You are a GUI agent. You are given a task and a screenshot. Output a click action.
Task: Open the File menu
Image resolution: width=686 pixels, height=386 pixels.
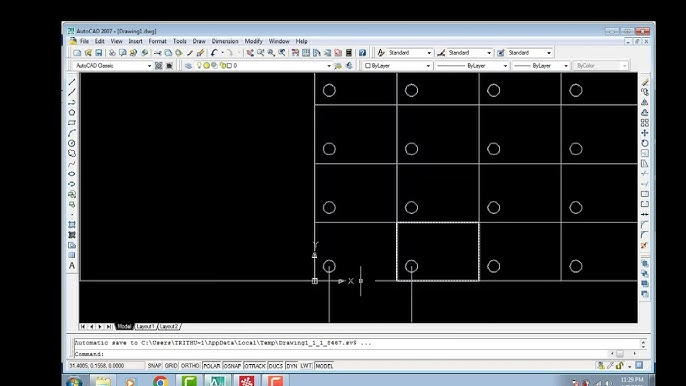click(x=84, y=41)
